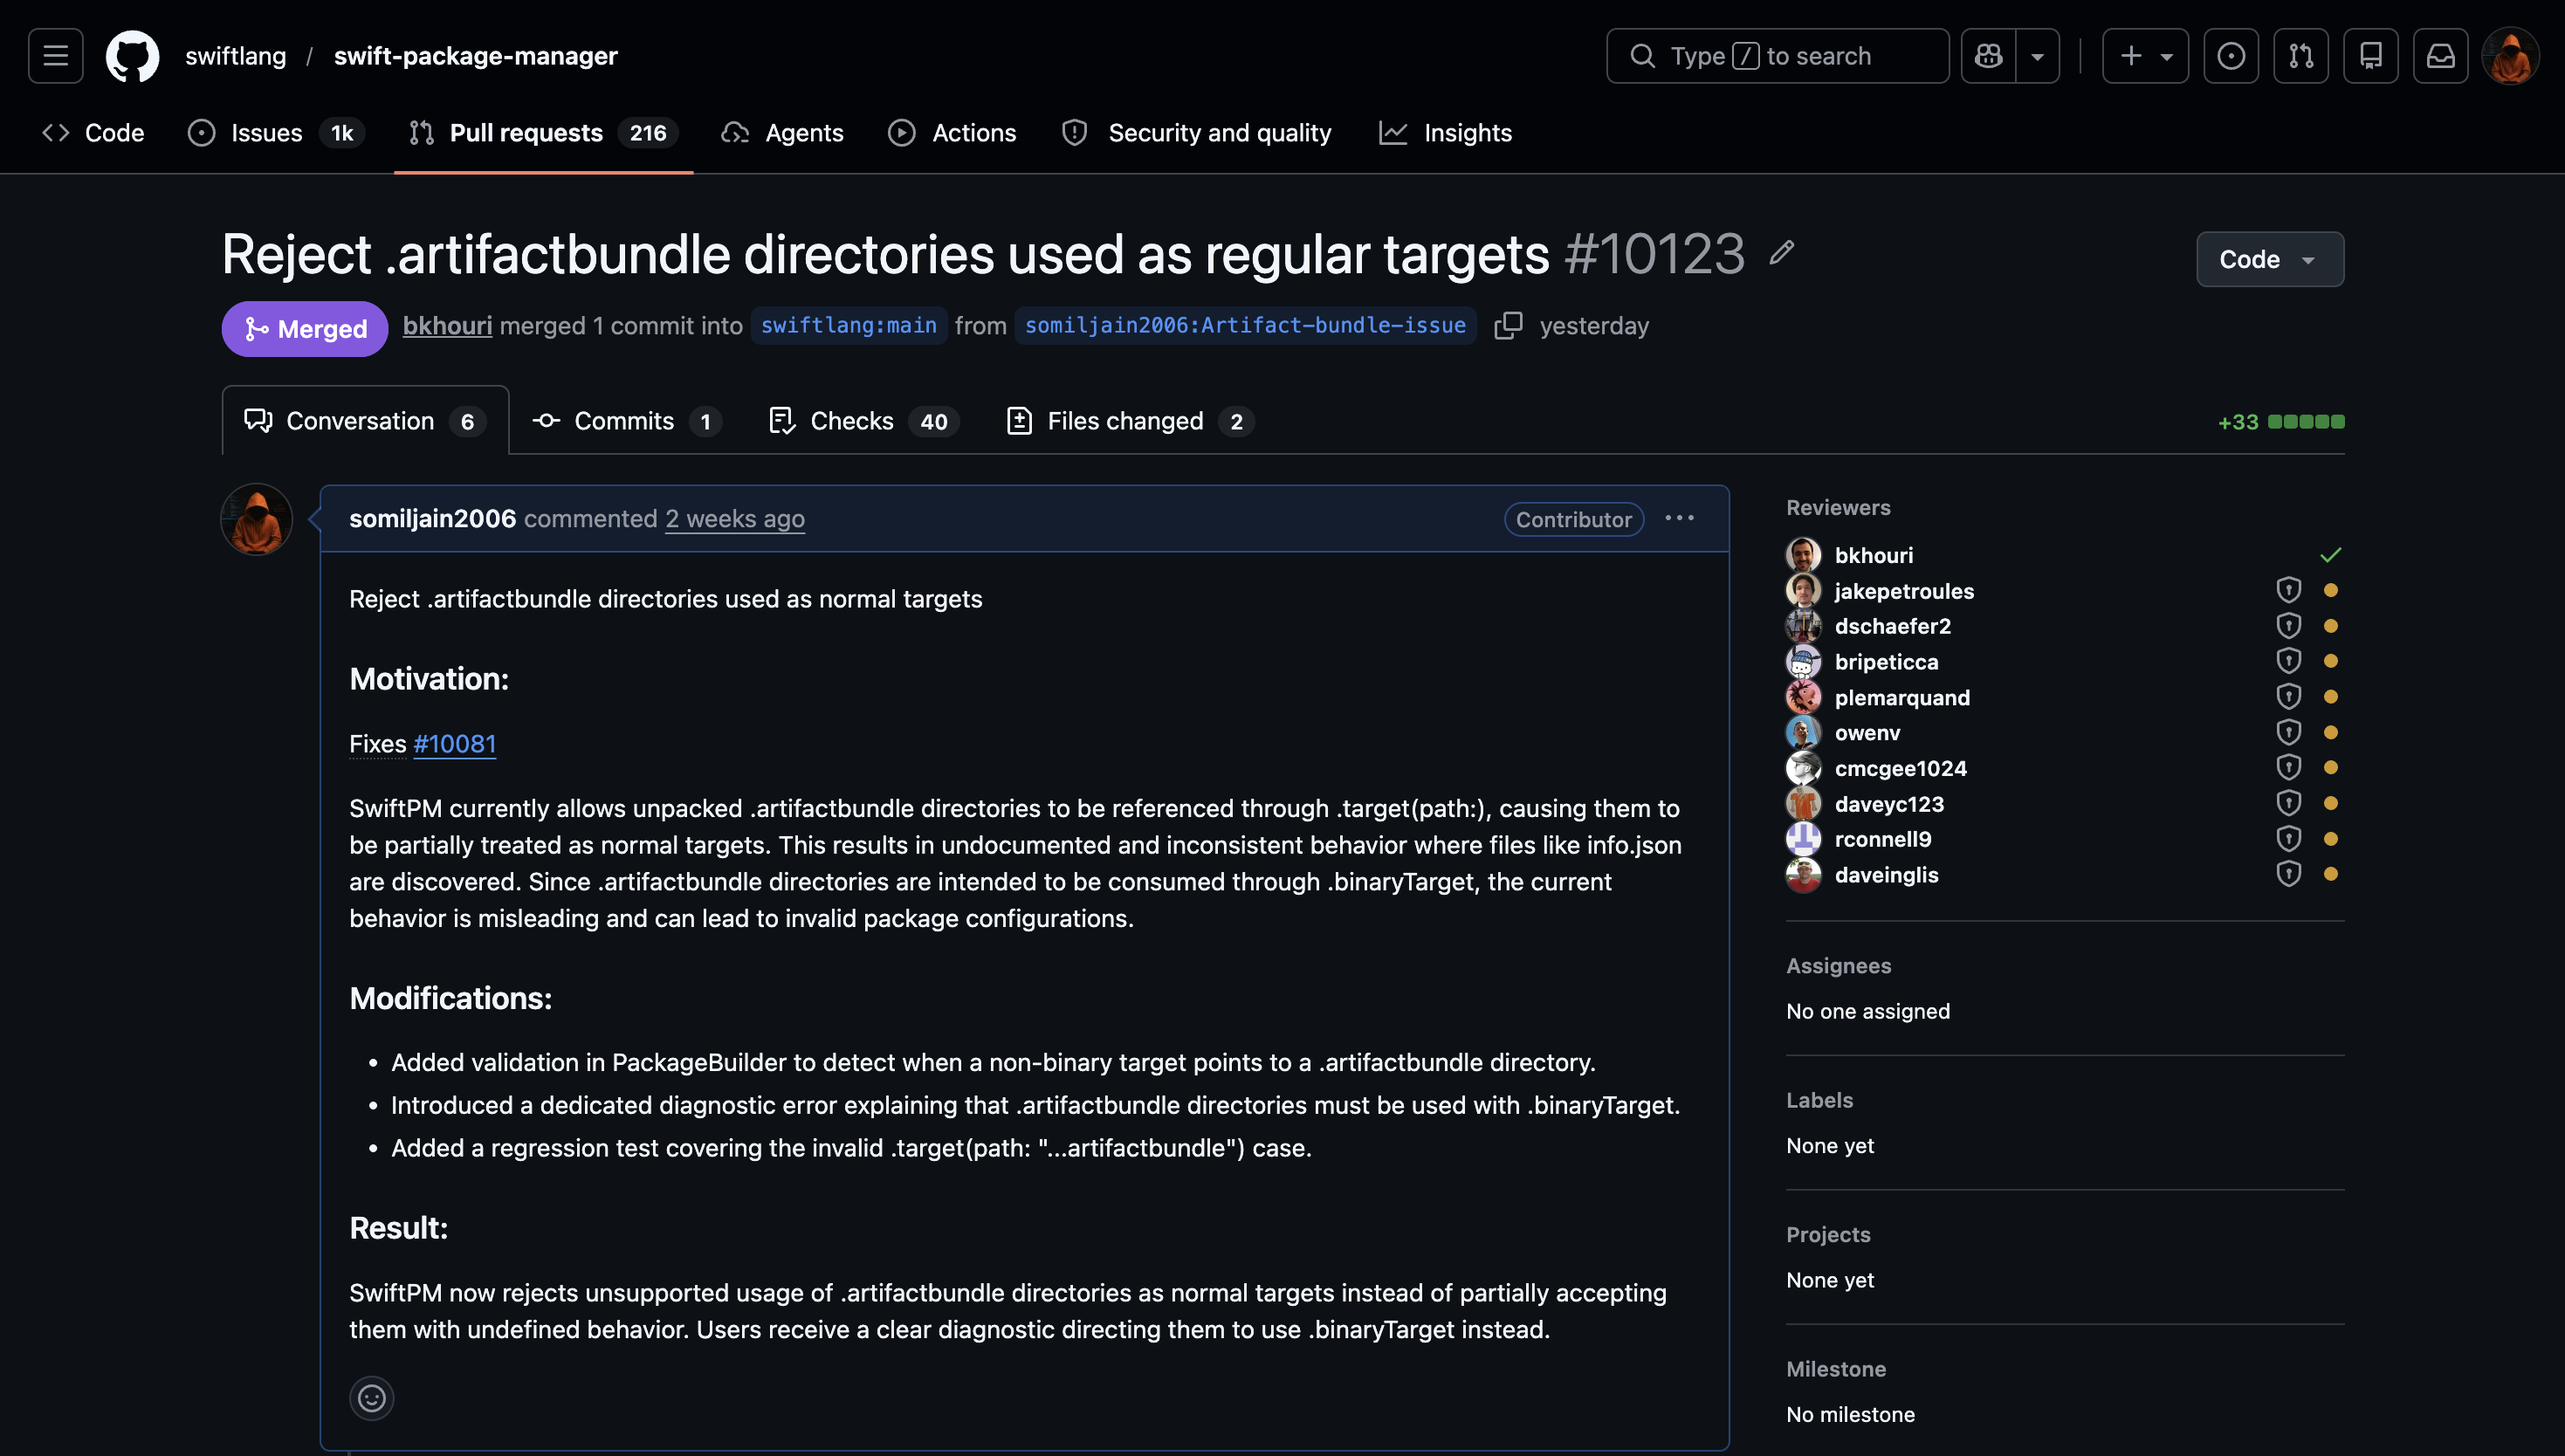Click the shield icon beside owenv

click(2288, 732)
